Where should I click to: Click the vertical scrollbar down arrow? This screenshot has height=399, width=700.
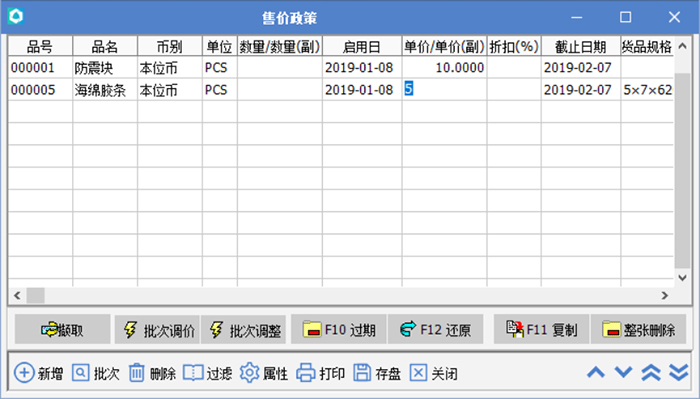(x=682, y=278)
